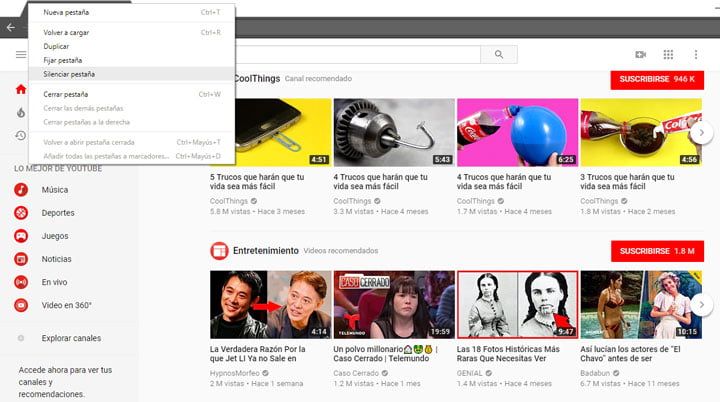Open the Música sidebar link
Screen dimensions: 720x402
pyautogui.click(x=55, y=190)
